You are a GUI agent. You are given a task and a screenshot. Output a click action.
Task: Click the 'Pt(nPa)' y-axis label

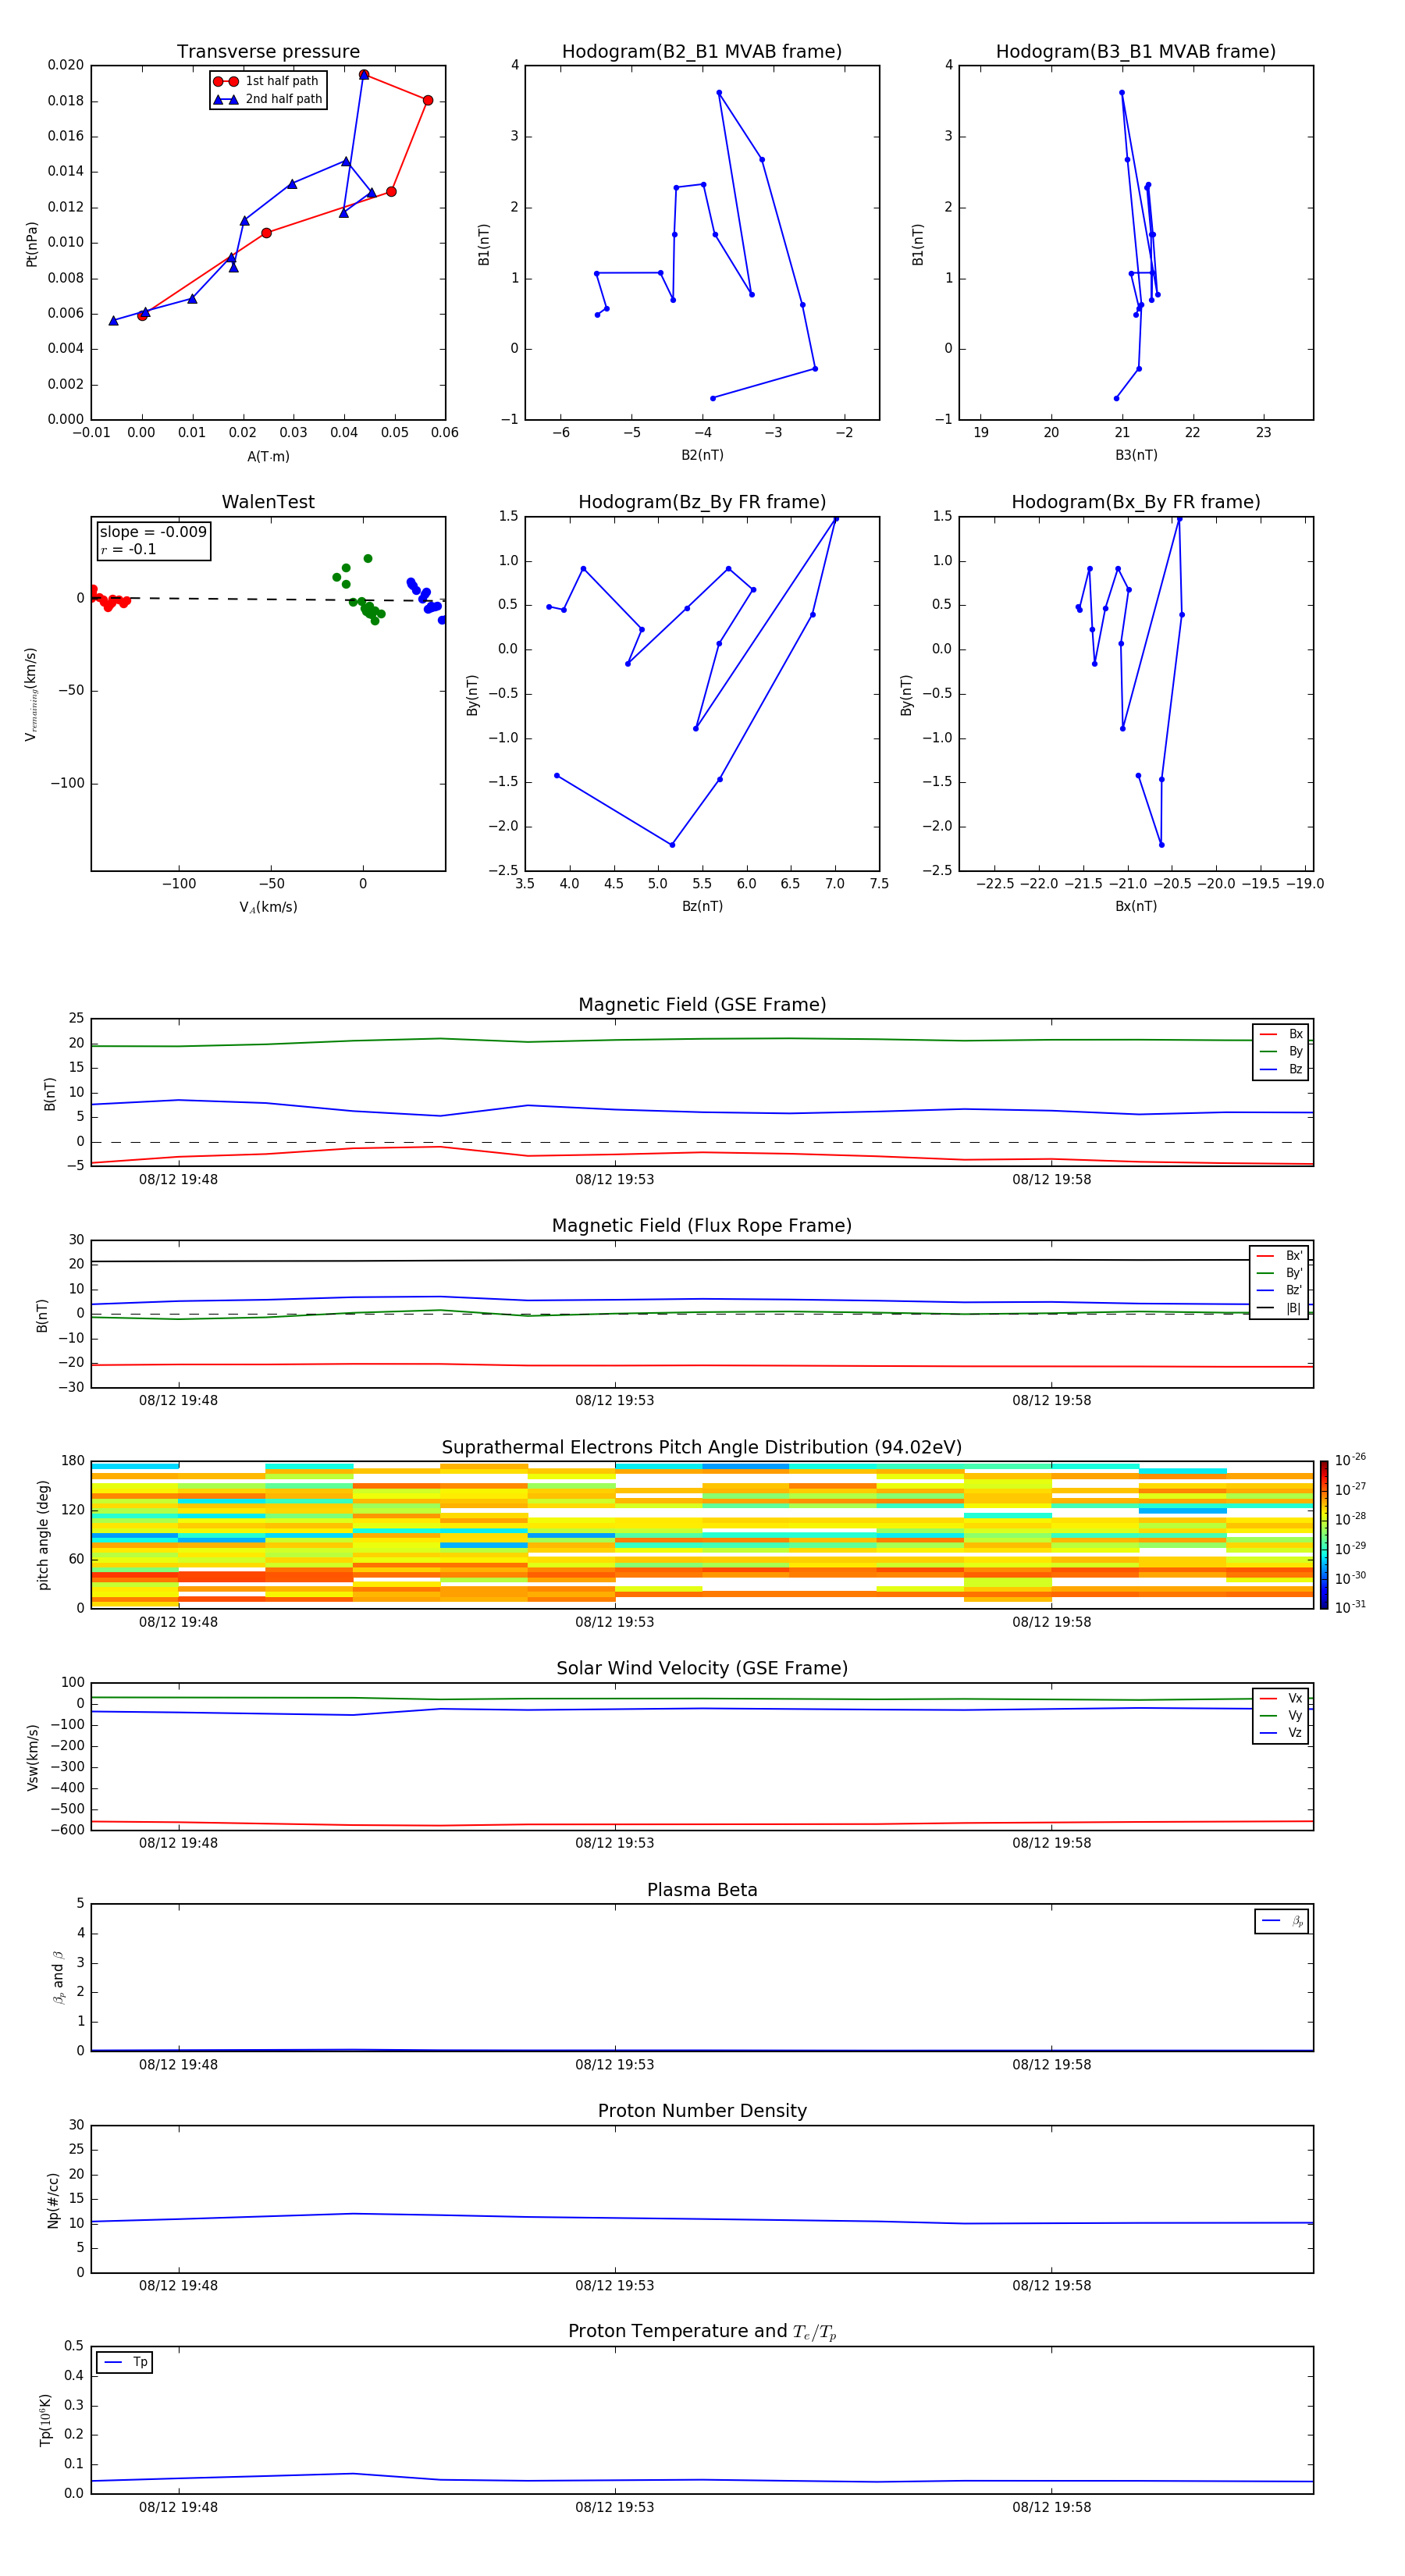pos(32,244)
